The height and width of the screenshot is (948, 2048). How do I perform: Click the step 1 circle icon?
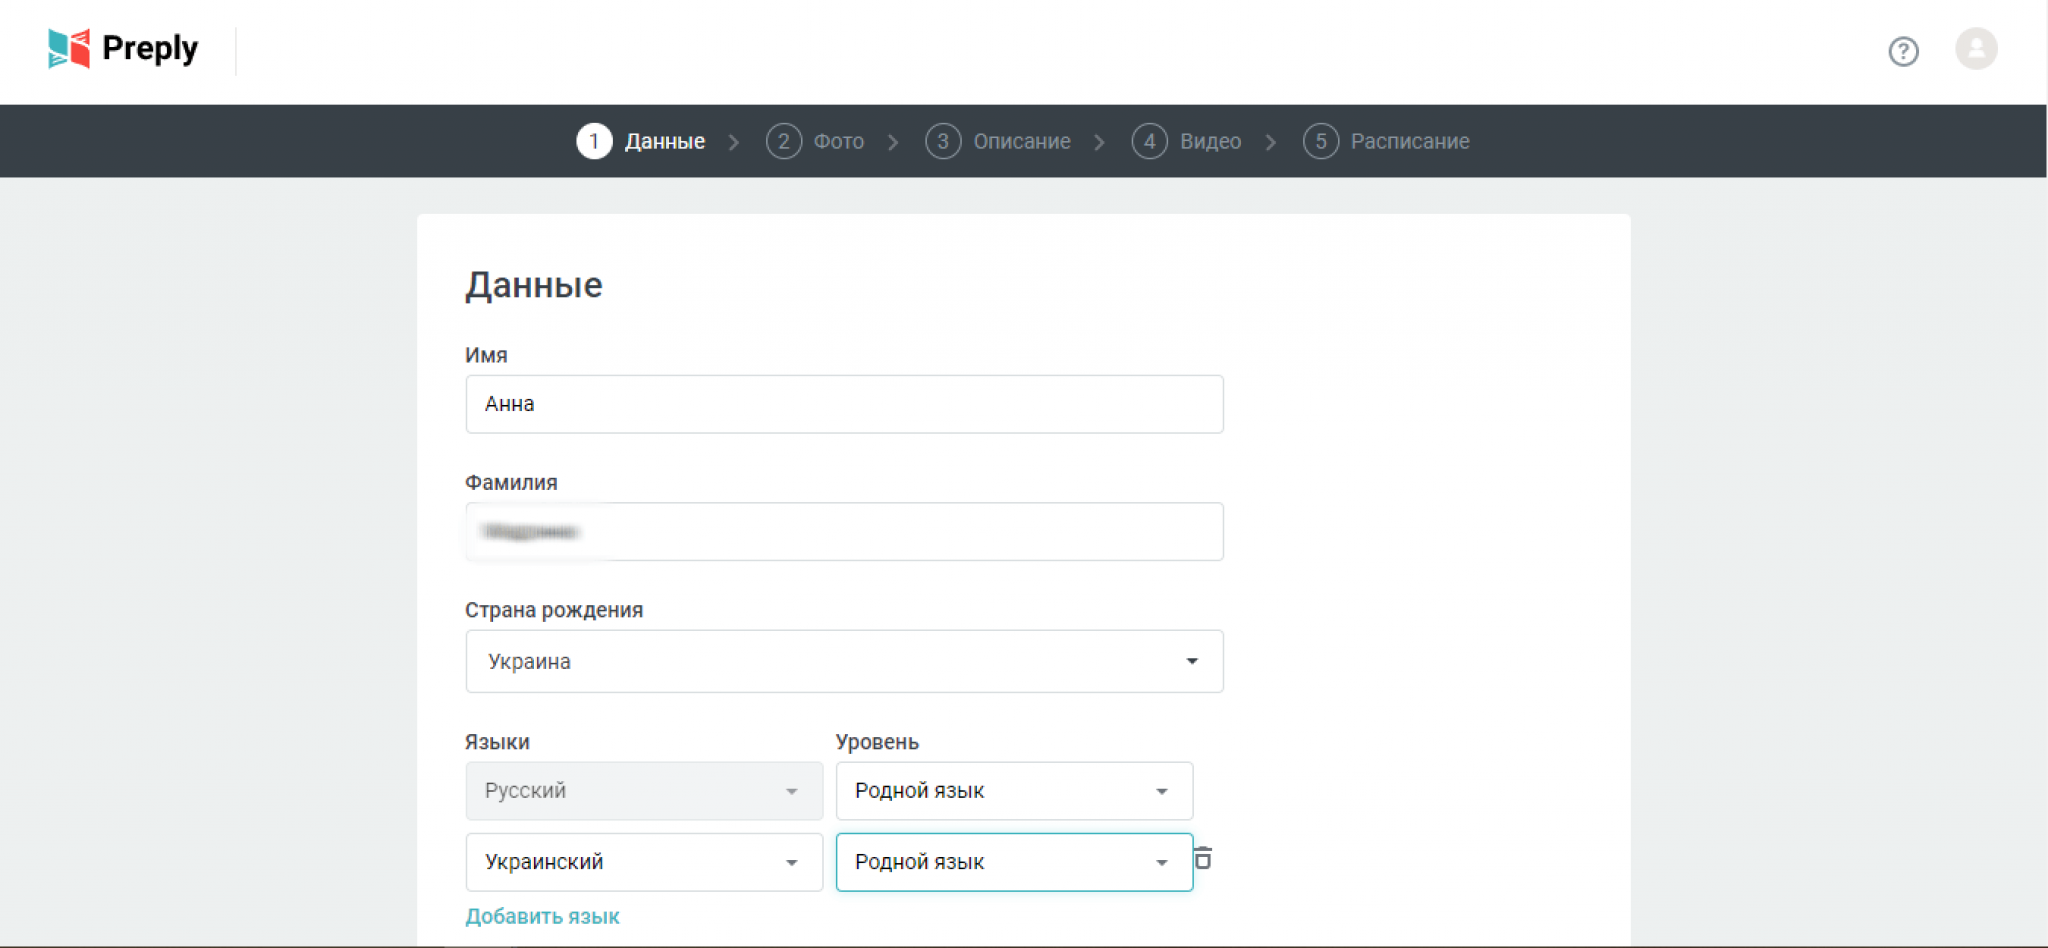(x=594, y=141)
